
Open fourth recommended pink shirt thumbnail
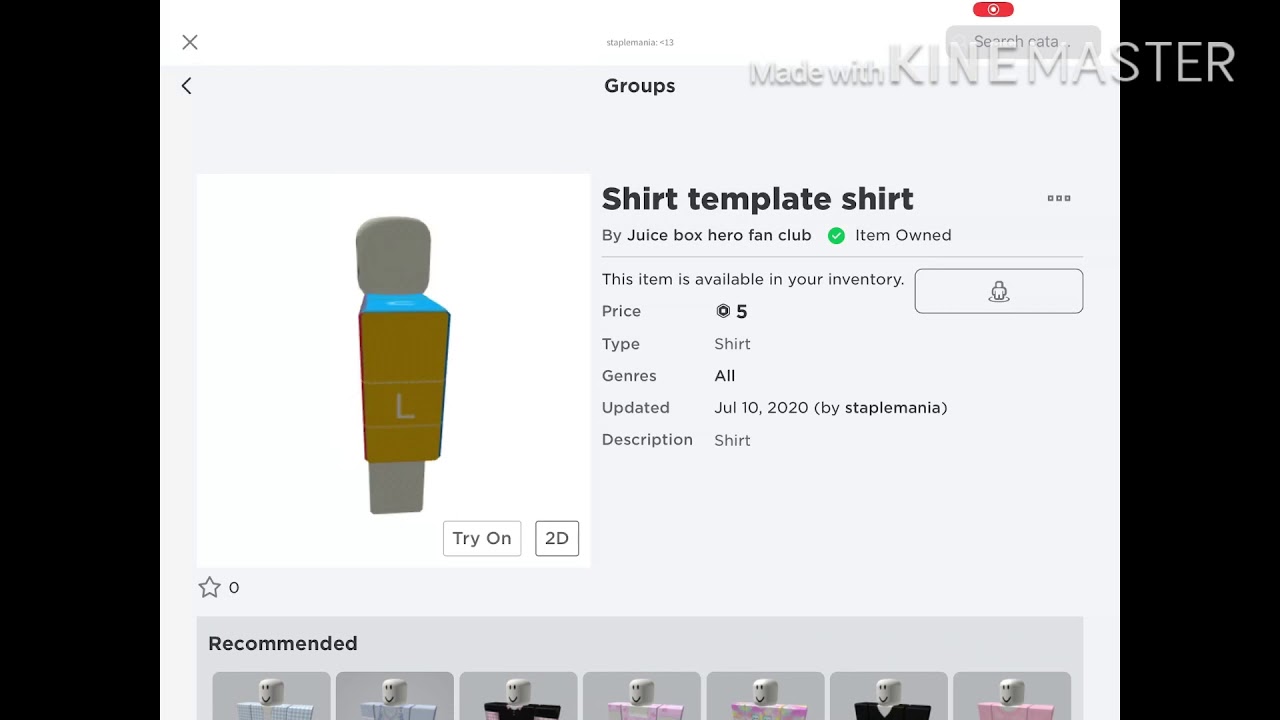click(642, 696)
